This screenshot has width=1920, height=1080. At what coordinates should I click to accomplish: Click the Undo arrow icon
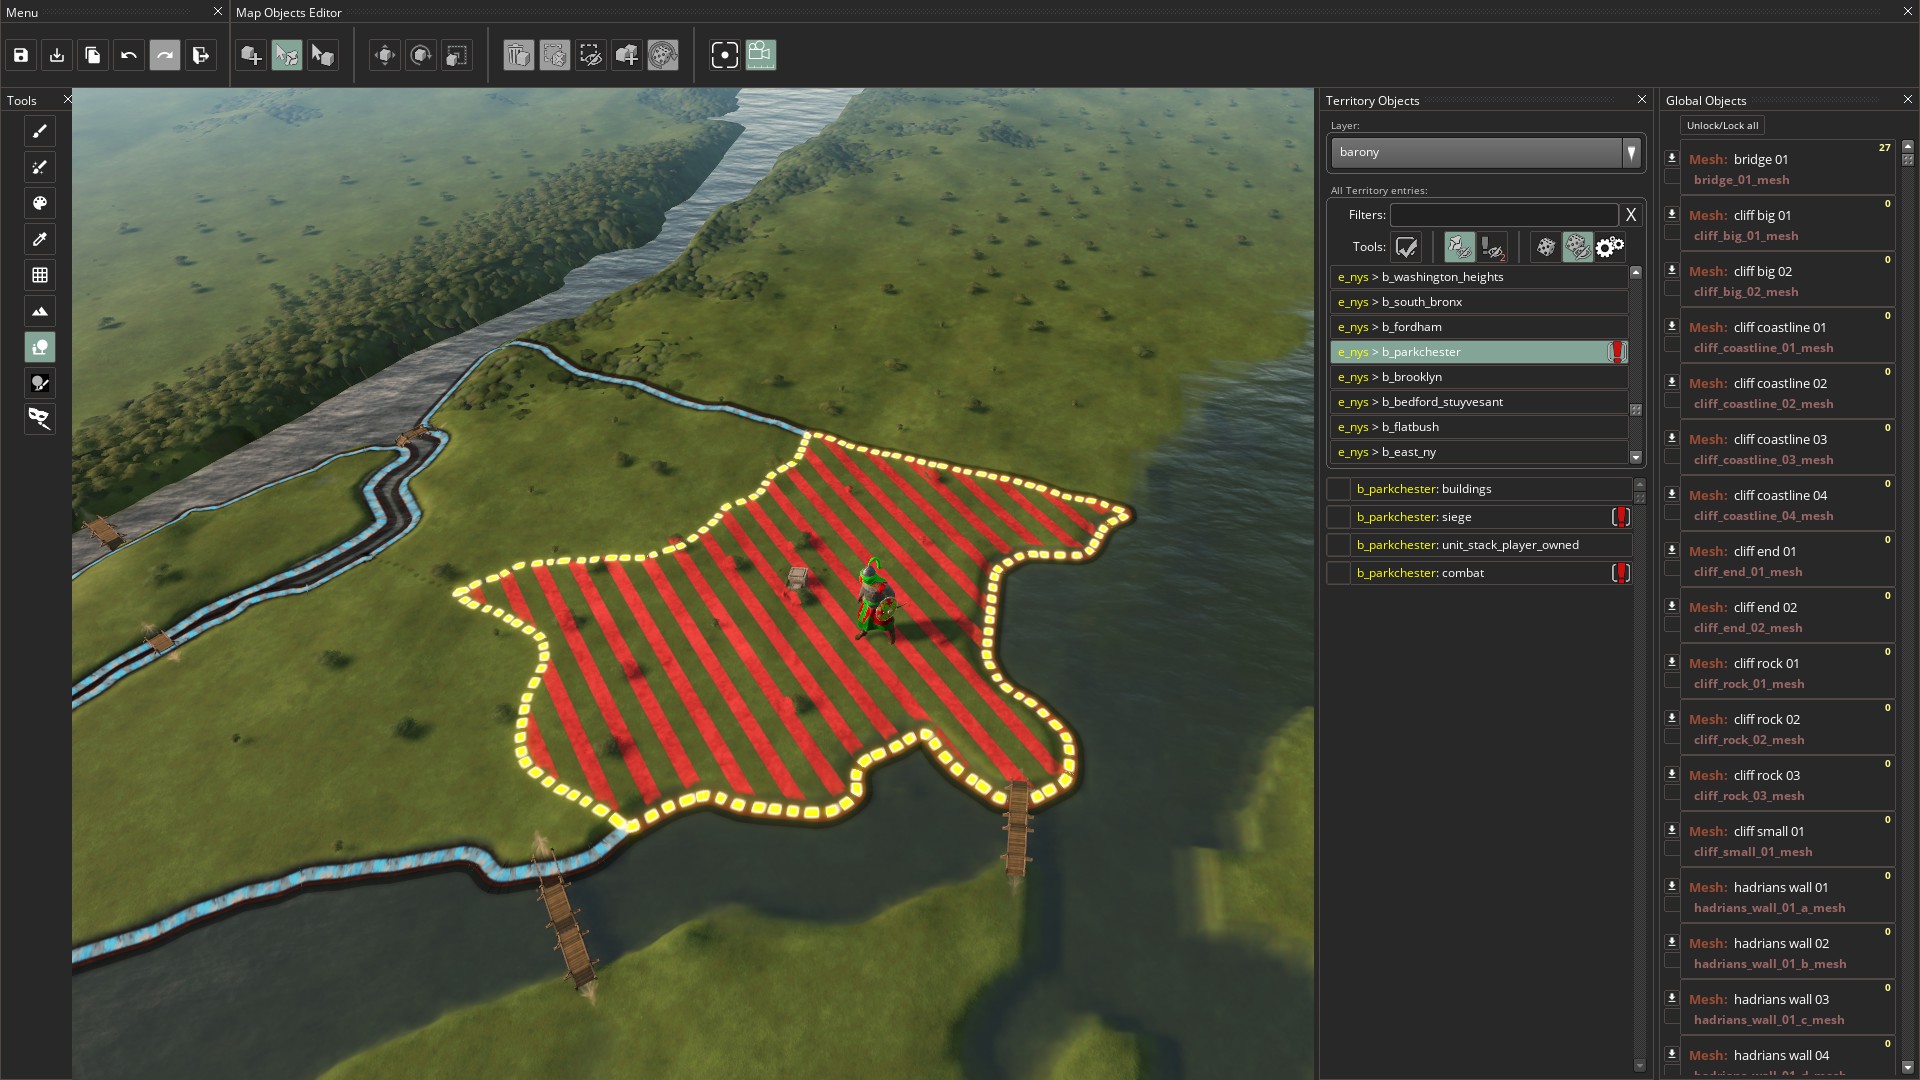(x=129, y=55)
